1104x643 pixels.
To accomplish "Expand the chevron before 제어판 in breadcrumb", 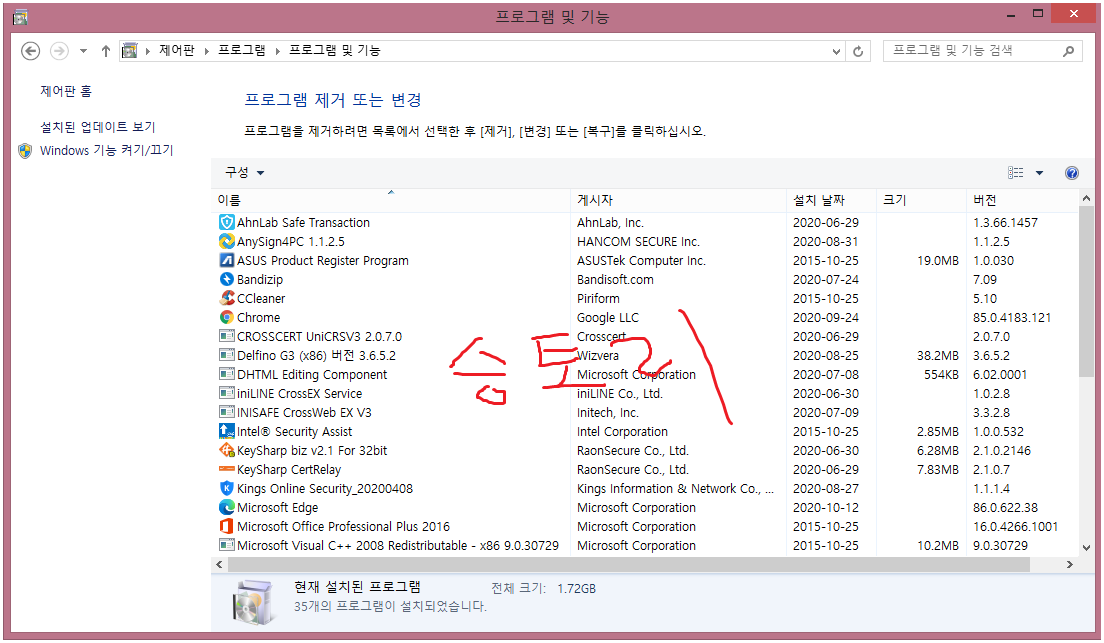I will pyautogui.click(x=148, y=51).
